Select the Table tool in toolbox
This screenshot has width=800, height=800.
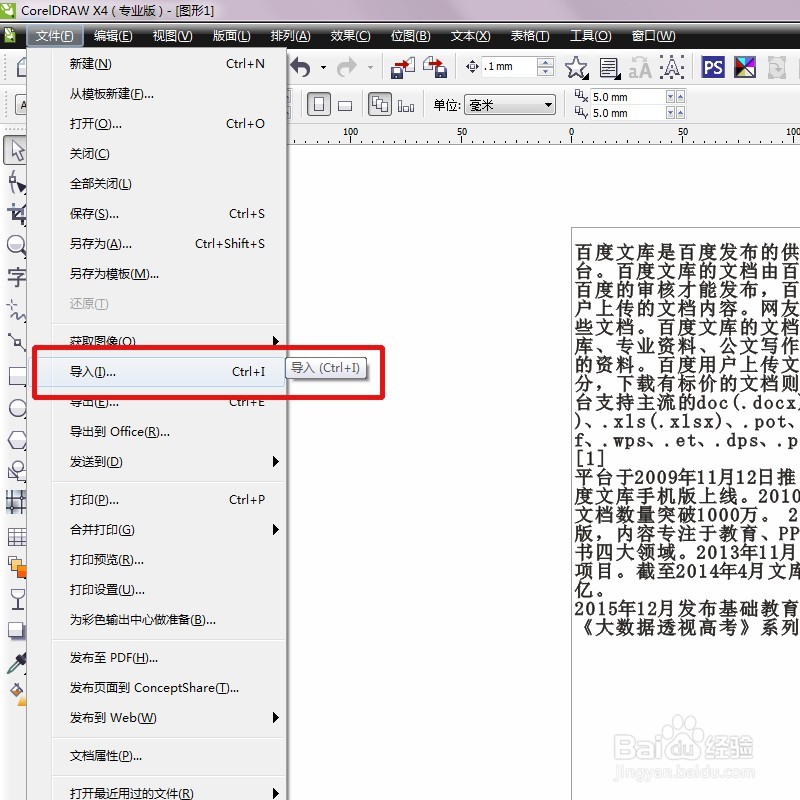click(x=16, y=537)
